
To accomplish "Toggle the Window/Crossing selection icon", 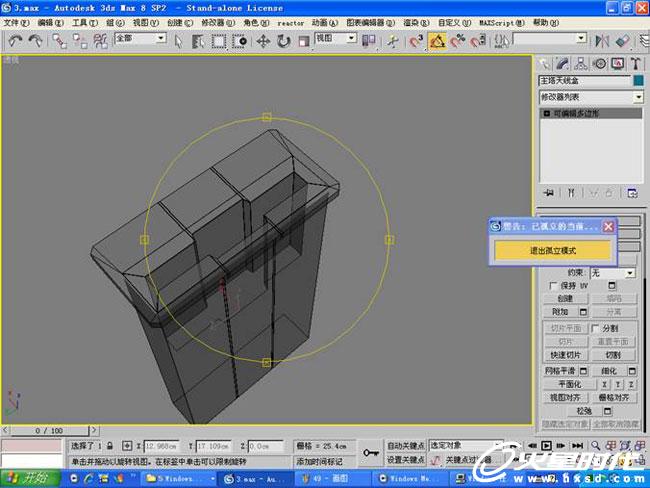I will [239, 41].
